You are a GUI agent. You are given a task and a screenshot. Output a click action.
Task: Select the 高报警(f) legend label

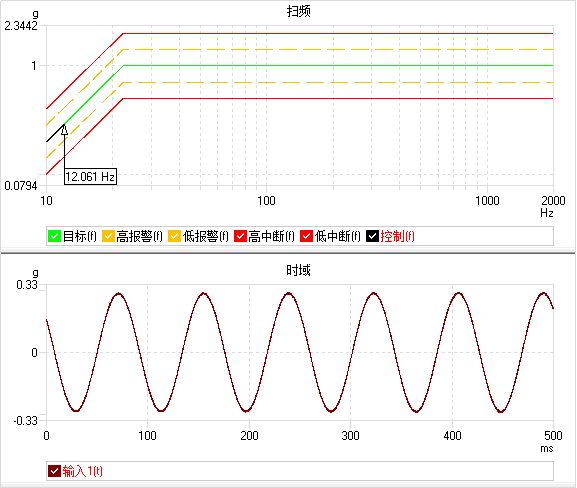pos(139,236)
